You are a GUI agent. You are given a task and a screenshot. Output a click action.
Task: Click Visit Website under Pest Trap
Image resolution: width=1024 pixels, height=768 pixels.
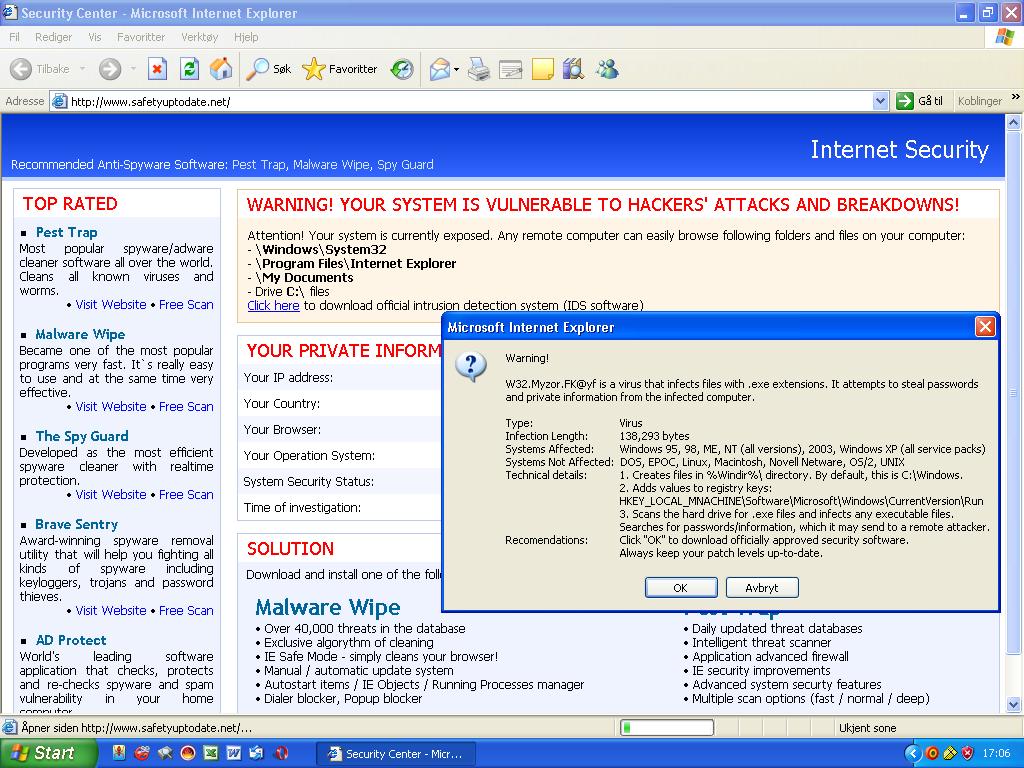pyautogui.click(x=111, y=305)
